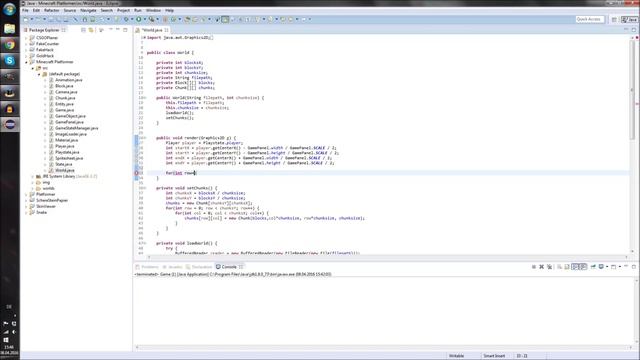The image size is (640, 360).
Task: Toggle Show Console When Standard Out Changes
Action: 575,267
